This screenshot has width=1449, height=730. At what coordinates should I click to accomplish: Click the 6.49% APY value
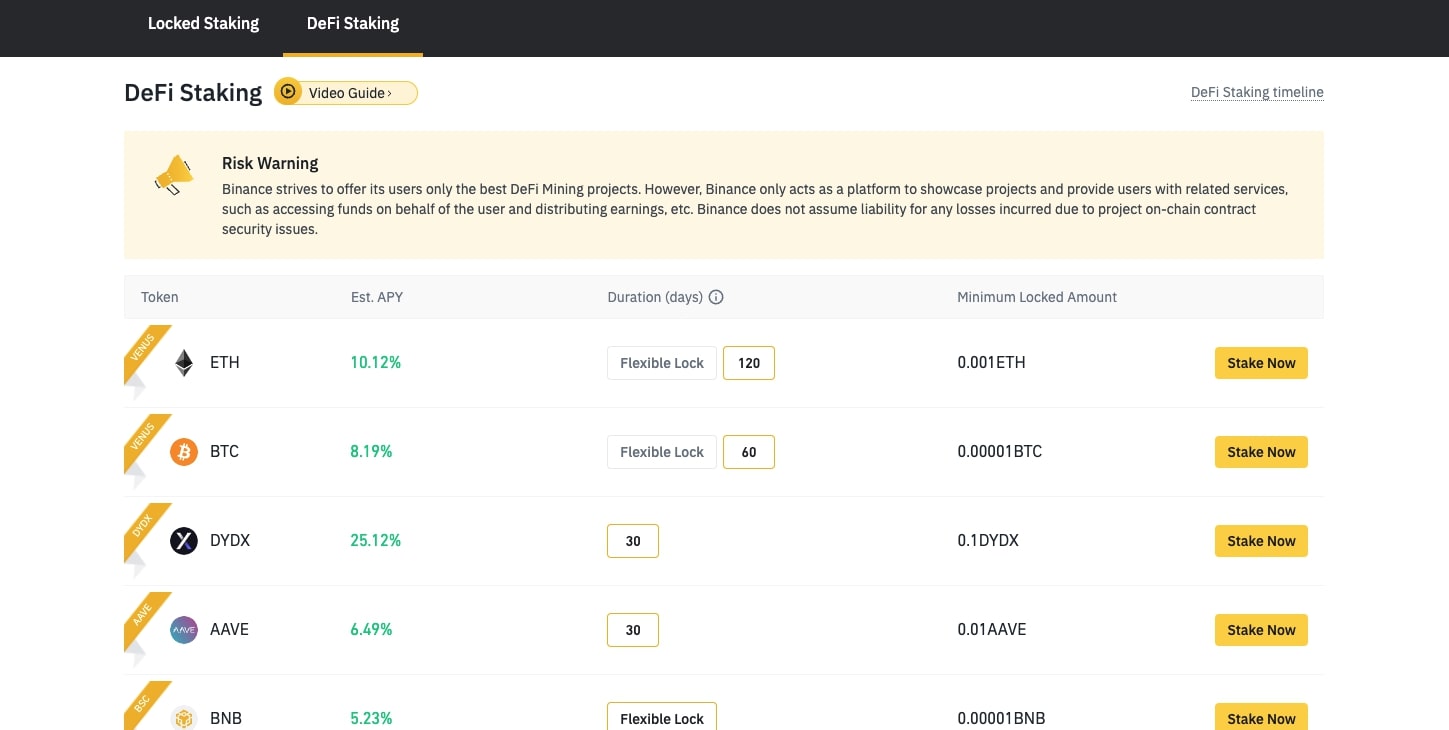[x=371, y=629]
